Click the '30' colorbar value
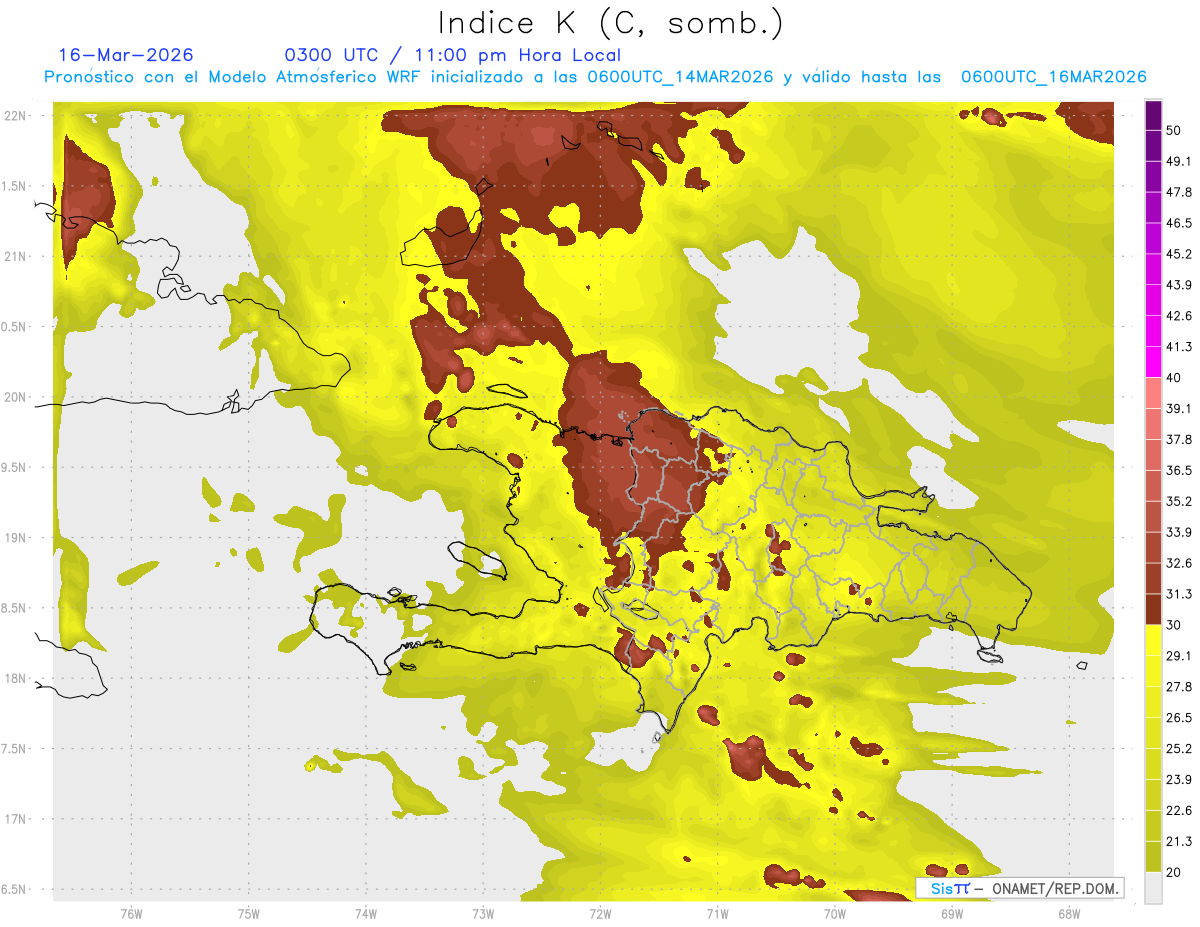The height and width of the screenshot is (927, 1200). coord(1175,625)
